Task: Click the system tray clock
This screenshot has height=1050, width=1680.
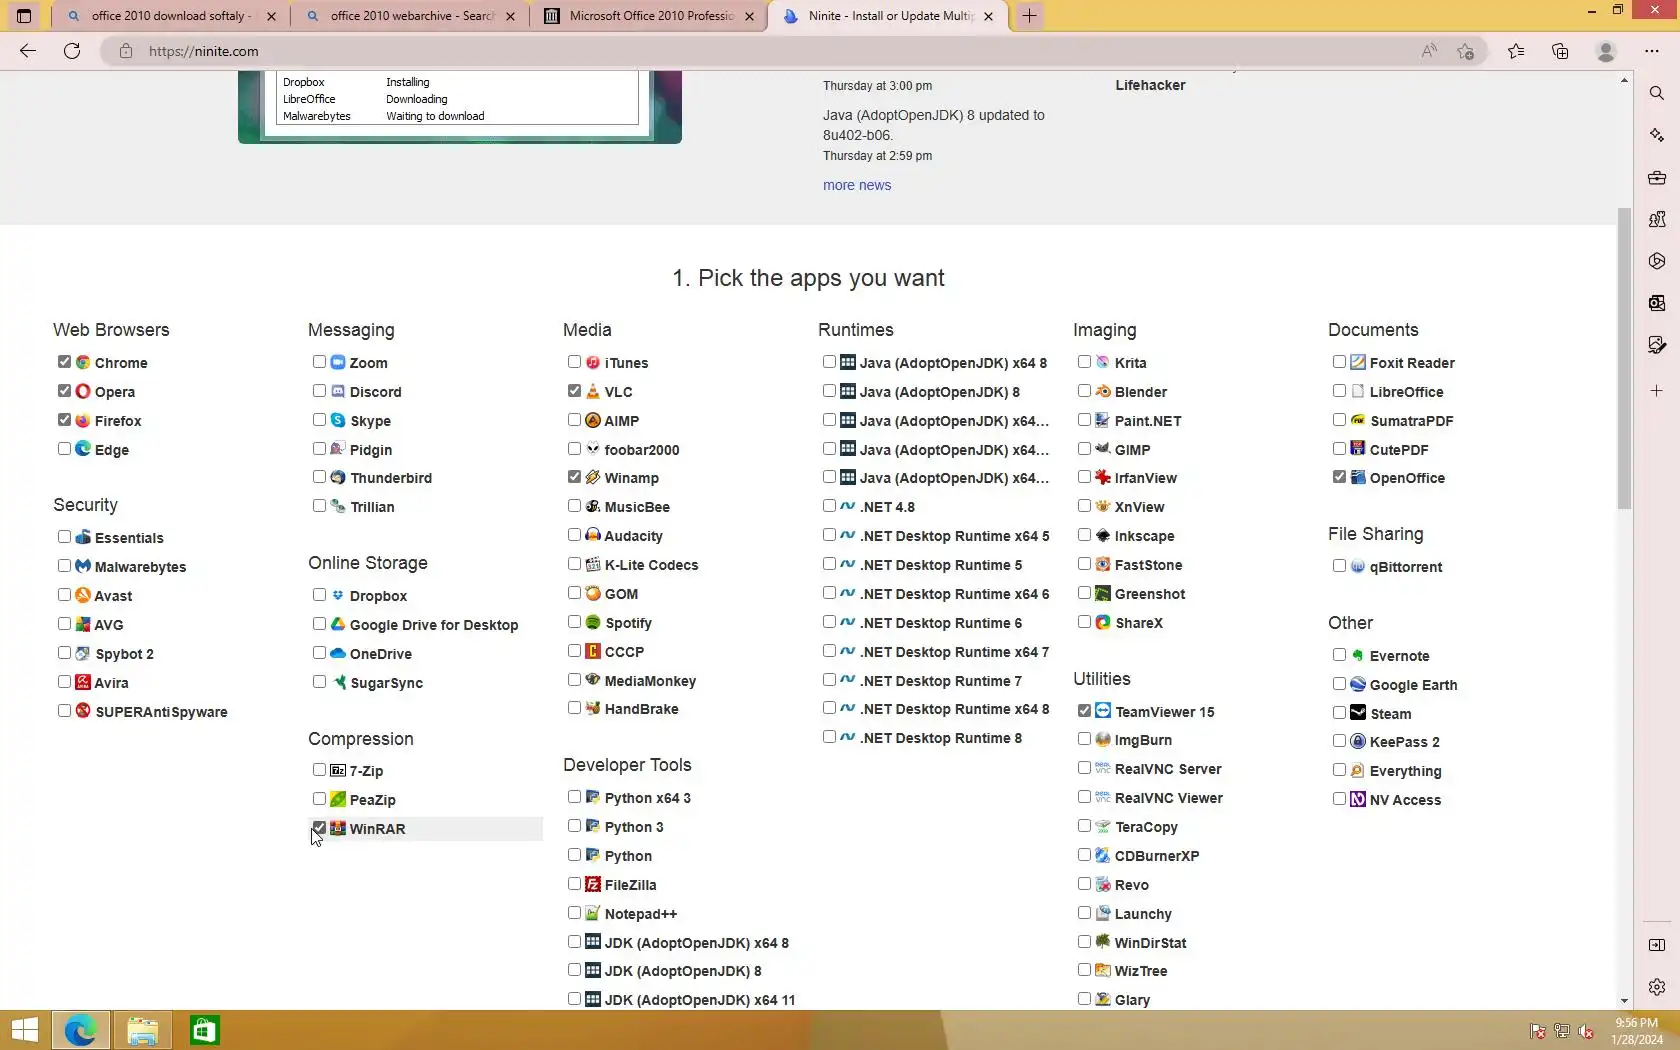Action: [1637, 1031]
